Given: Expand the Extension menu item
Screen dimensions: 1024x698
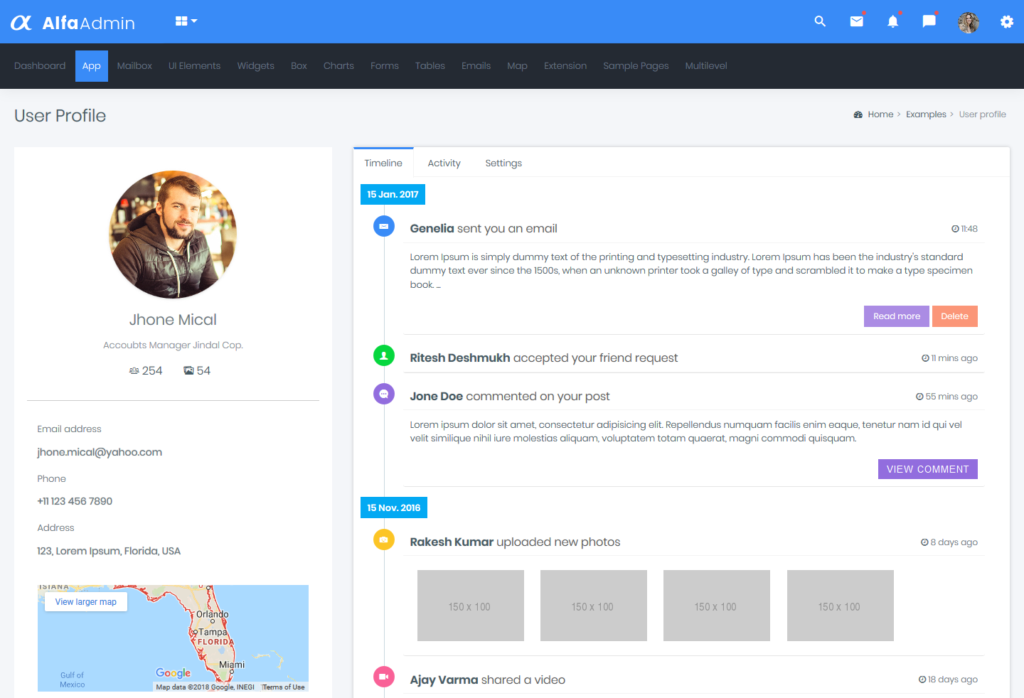Looking at the screenshot, I should (566, 66).
